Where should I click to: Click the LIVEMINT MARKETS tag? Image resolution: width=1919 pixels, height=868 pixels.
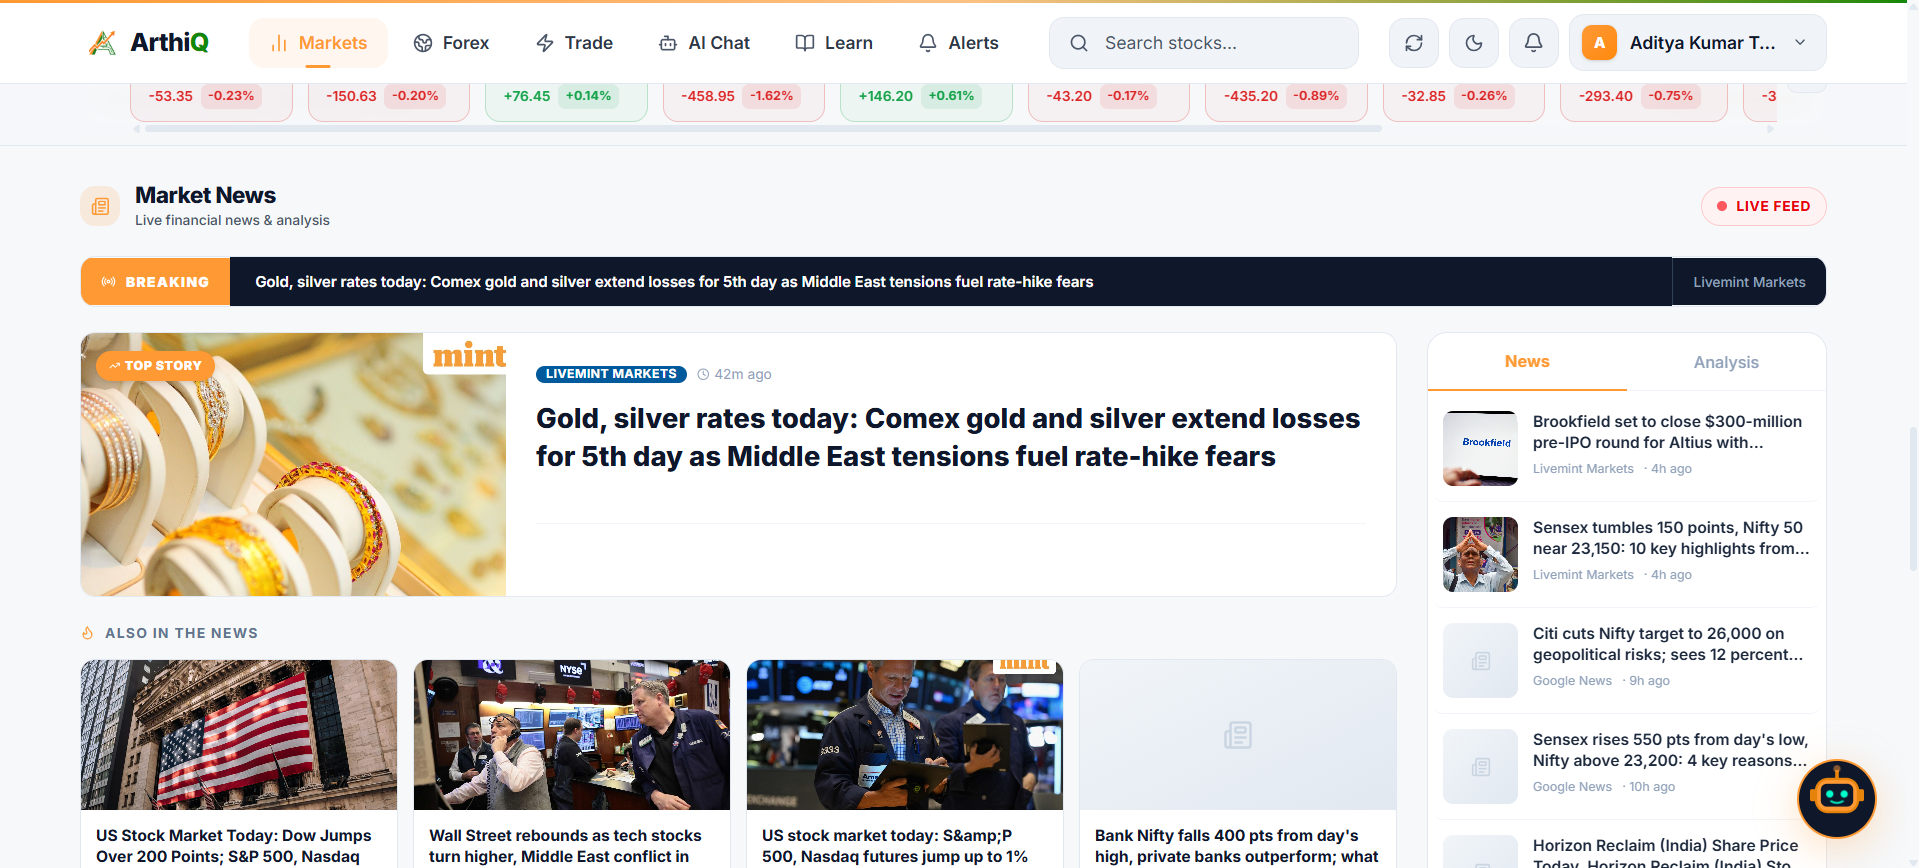[611, 374]
